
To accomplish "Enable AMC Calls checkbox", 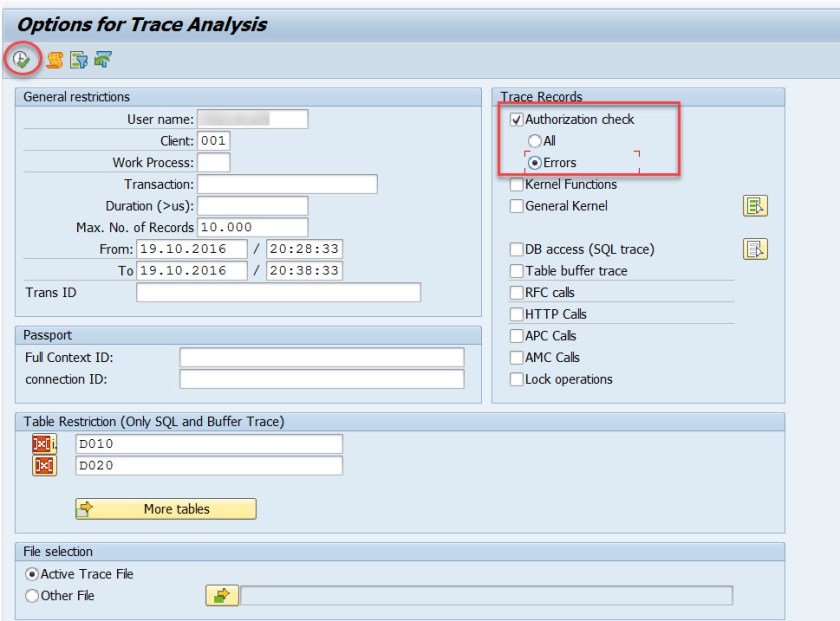I will click(x=516, y=357).
